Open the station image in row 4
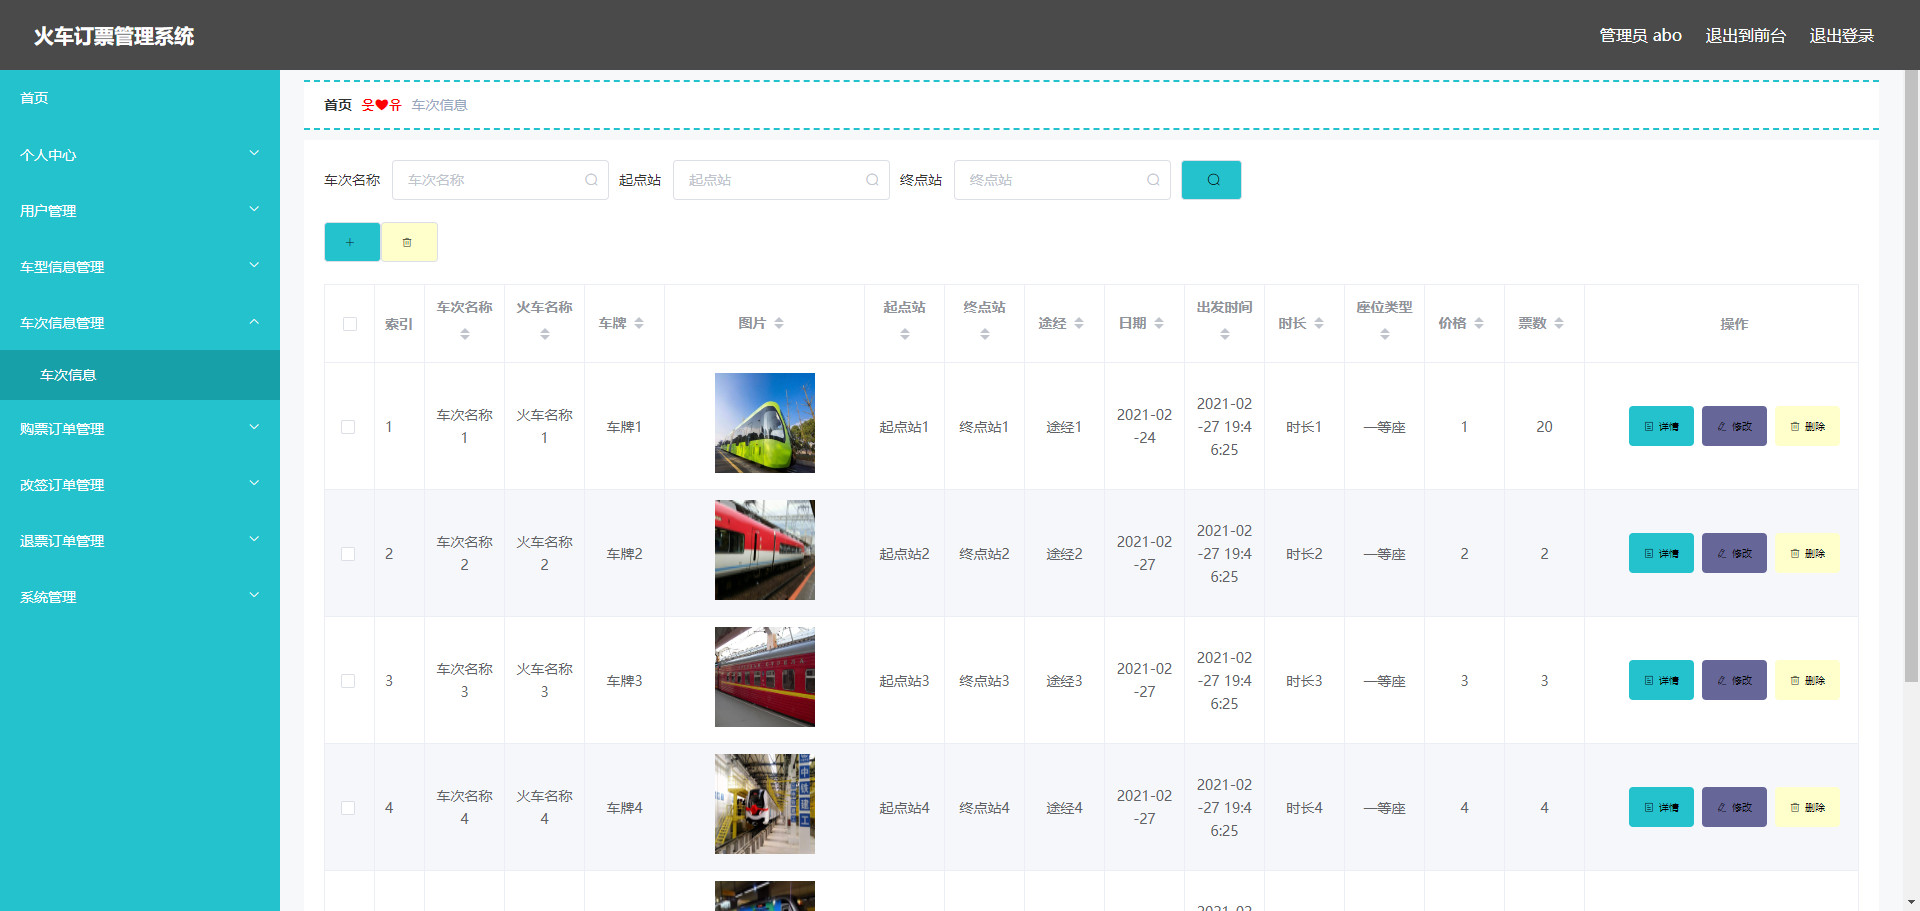 pos(765,804)
